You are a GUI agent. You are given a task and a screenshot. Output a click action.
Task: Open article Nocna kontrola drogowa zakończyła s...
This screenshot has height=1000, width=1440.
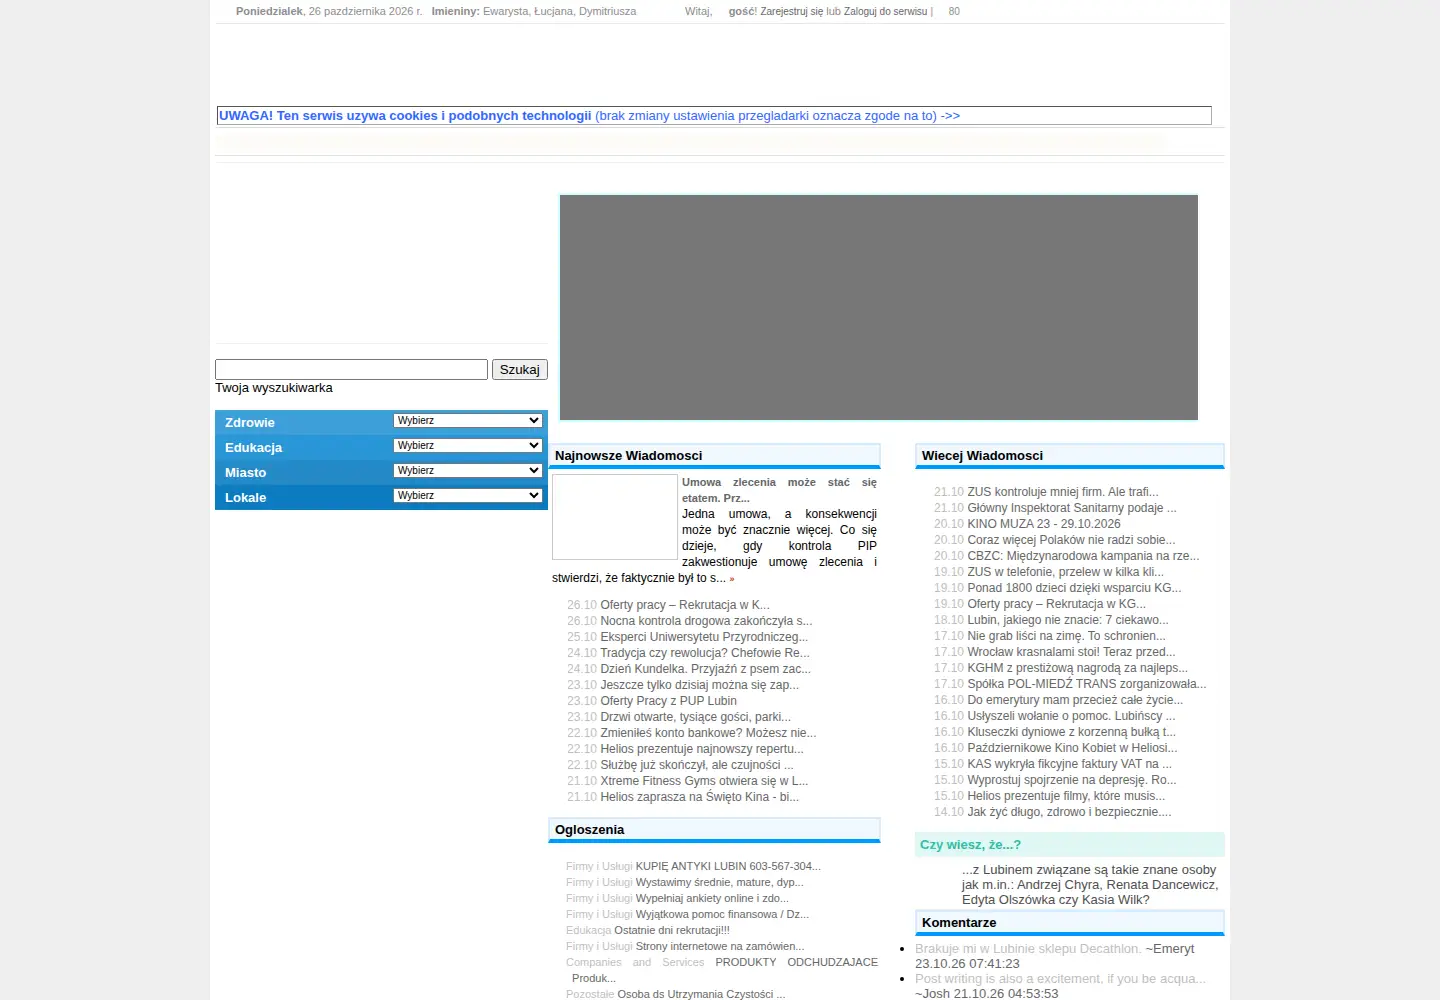coord(706,621)
